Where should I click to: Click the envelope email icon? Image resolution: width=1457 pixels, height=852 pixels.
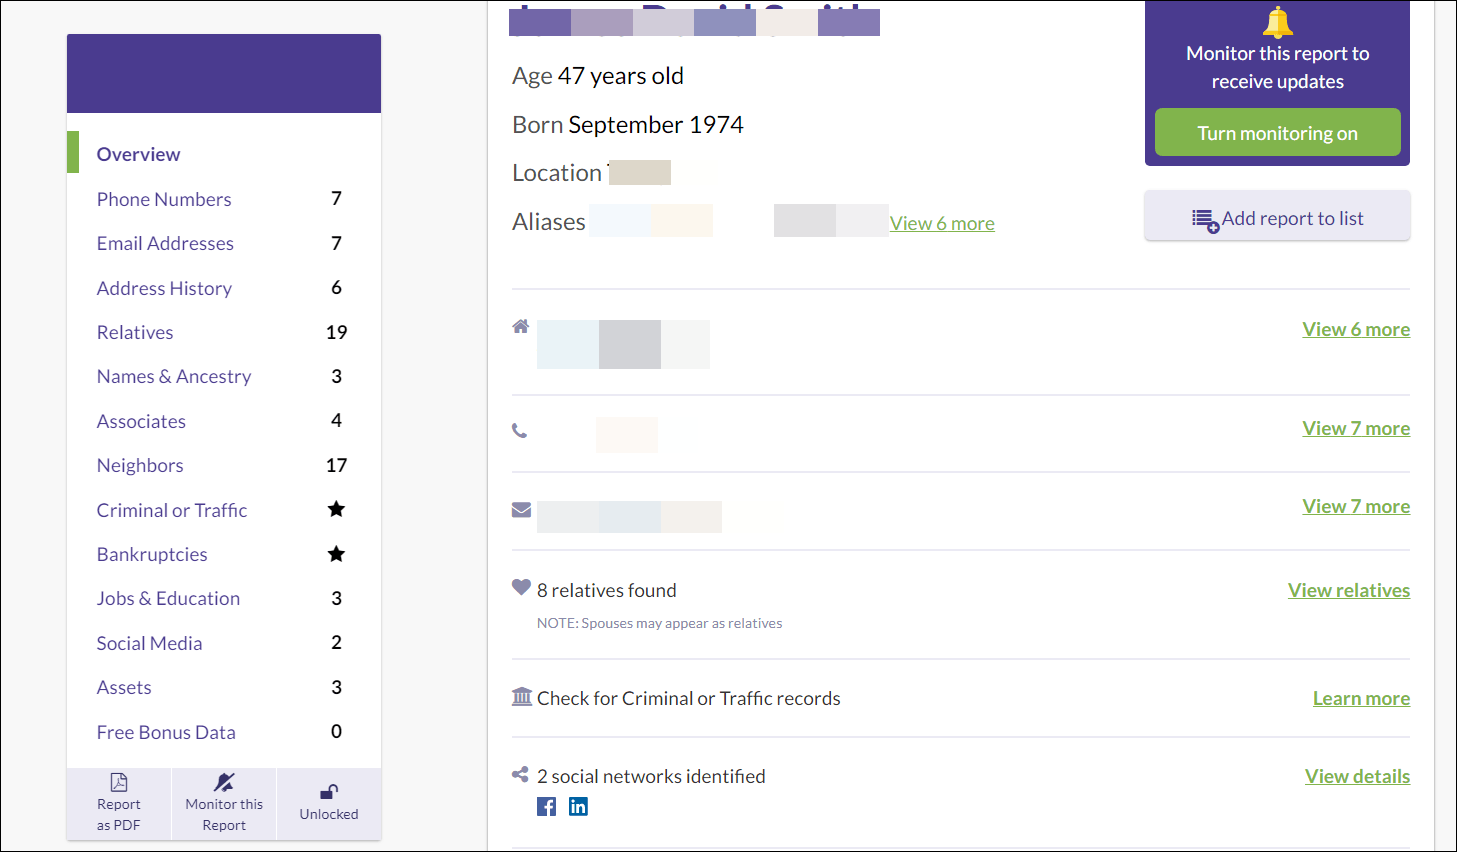(521, 510)
